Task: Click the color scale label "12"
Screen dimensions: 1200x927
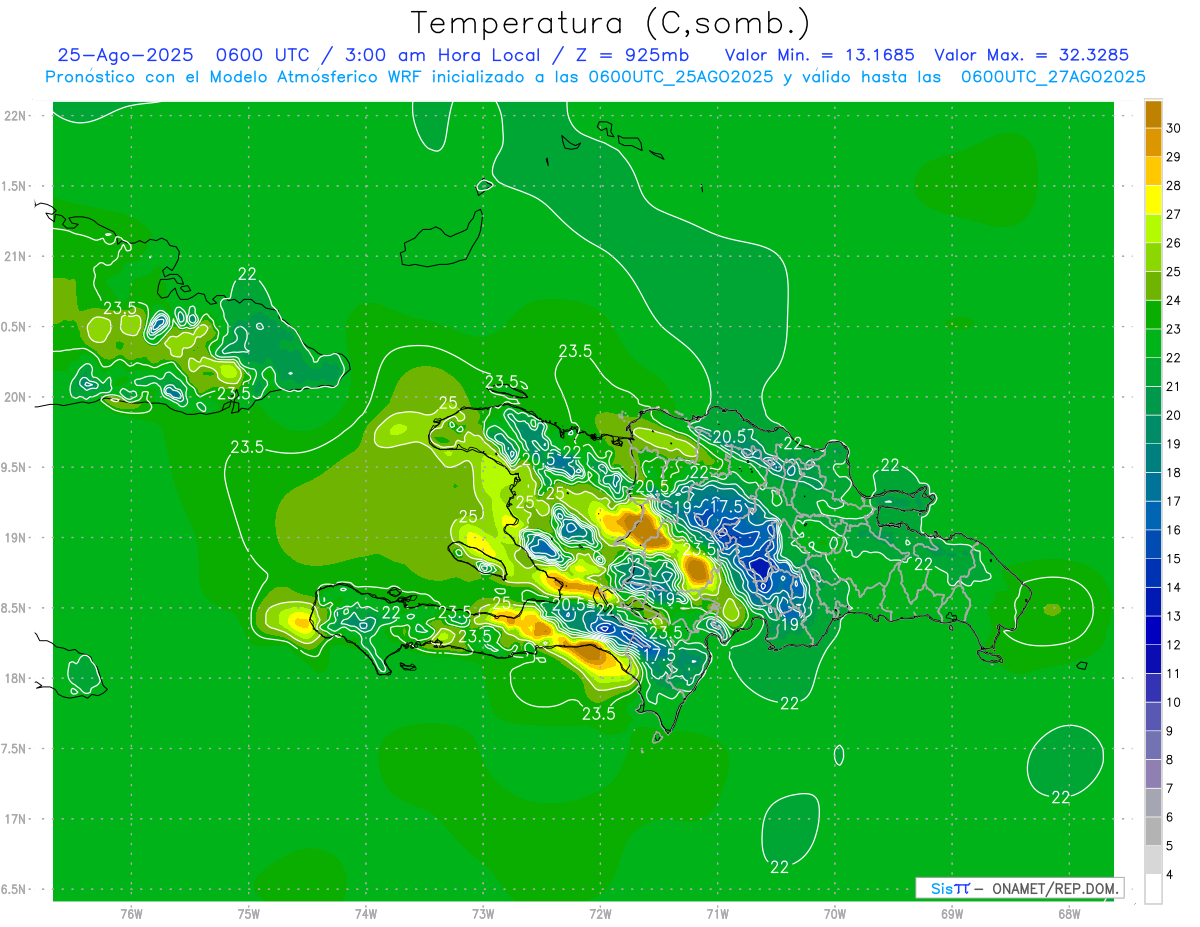Action: (1173, 645)
